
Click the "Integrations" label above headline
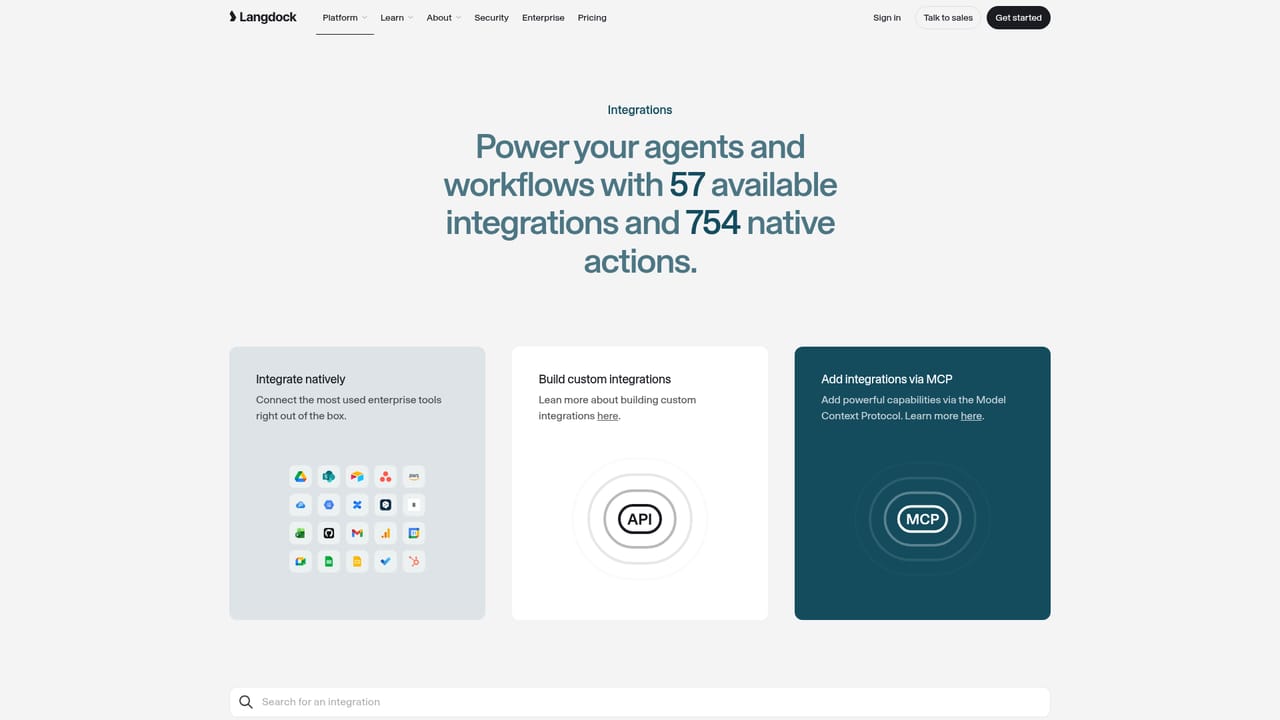coord(640,110)
